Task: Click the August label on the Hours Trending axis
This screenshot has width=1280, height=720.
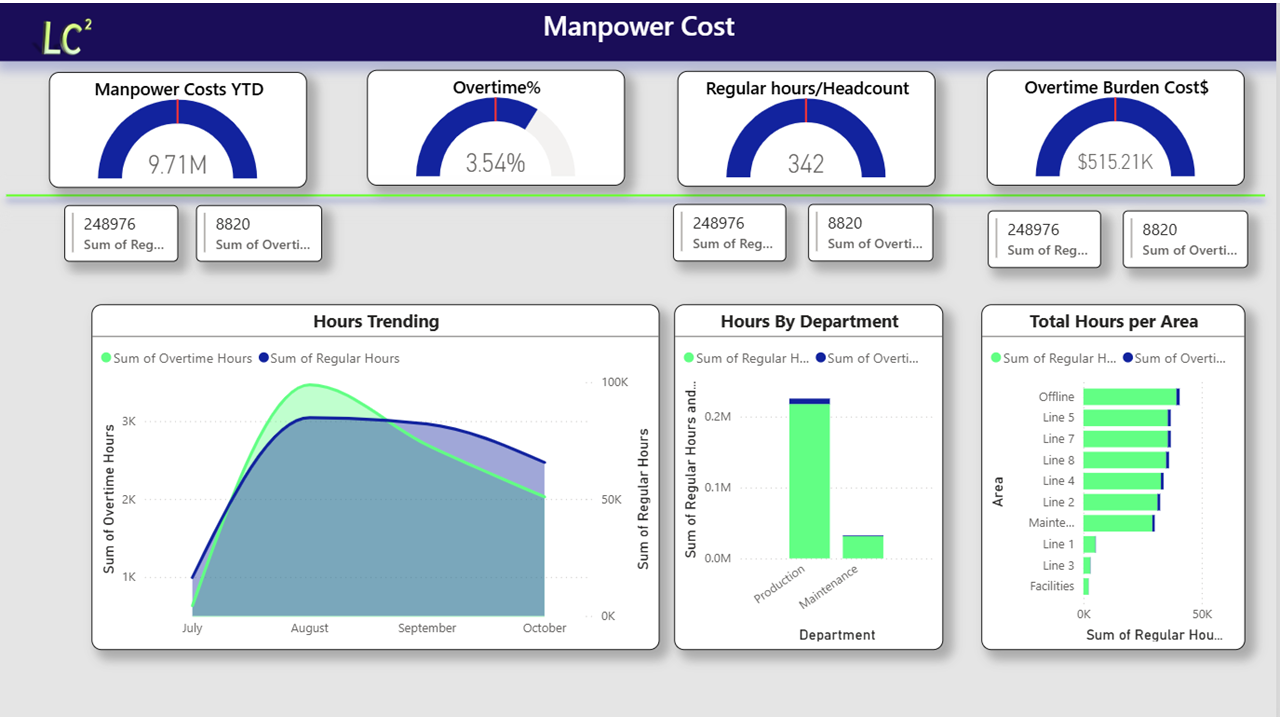Action: tap(309, 628)
